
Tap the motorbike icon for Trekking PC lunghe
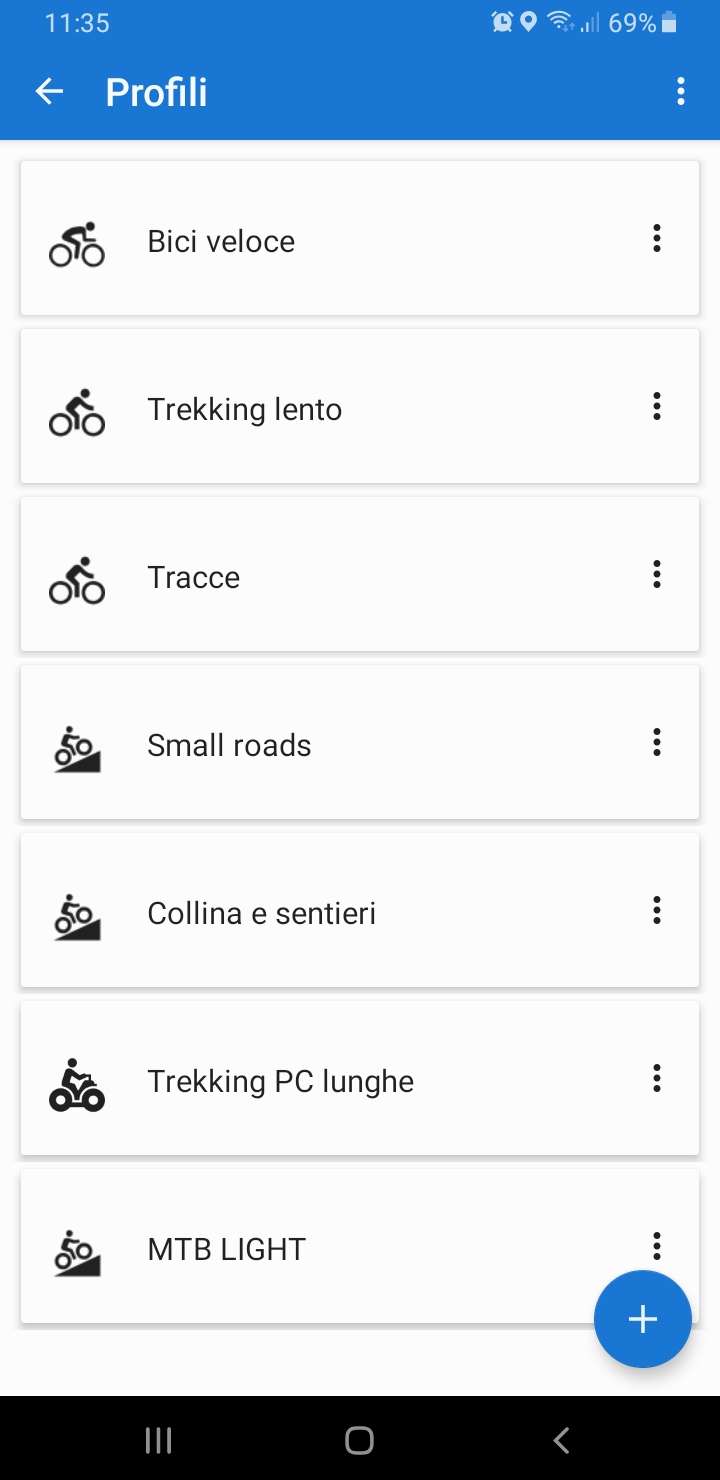pos(77,1084)
